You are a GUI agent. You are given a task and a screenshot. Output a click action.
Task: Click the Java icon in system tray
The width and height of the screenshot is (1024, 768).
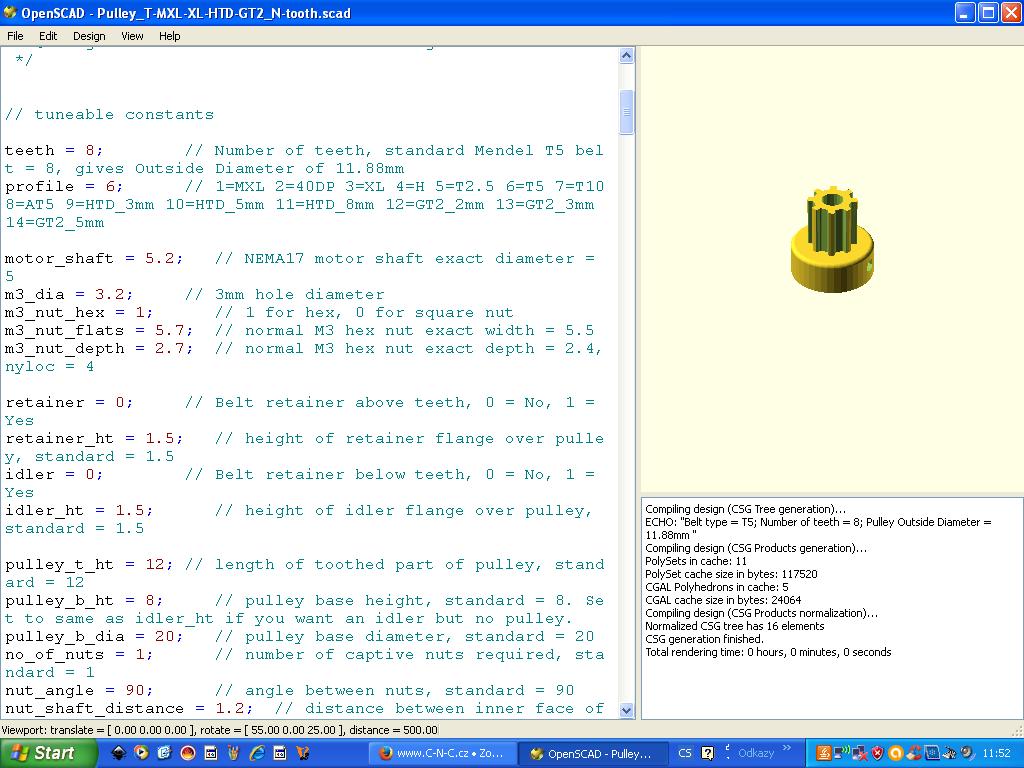(x=825, y=753)
